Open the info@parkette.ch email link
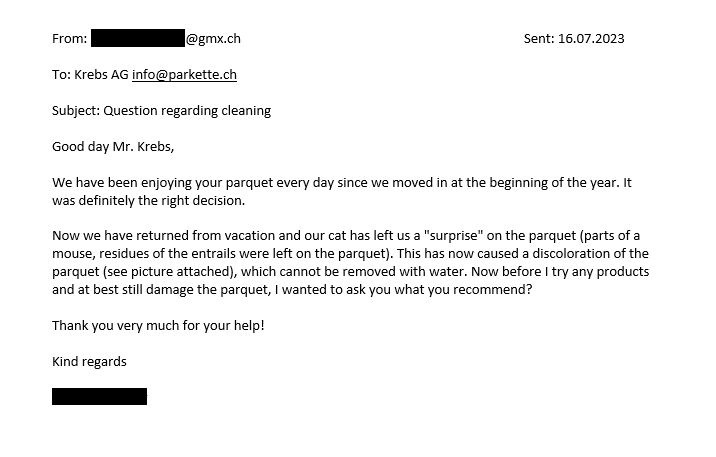716x457 pixels. [184, 74]
